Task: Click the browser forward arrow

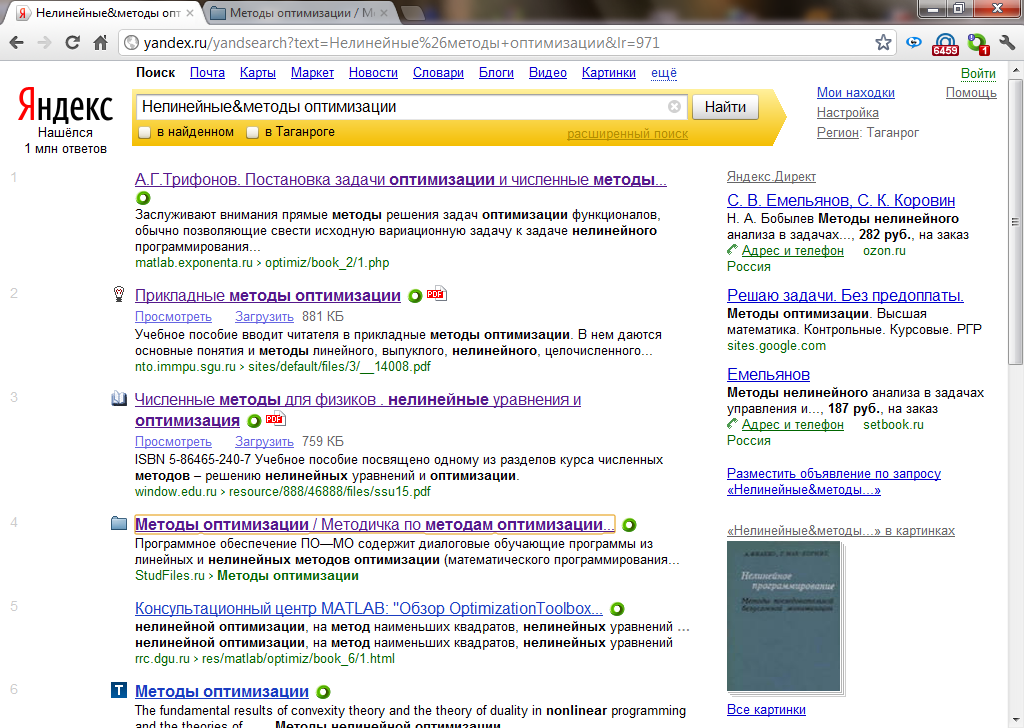Action: (44, 42)
